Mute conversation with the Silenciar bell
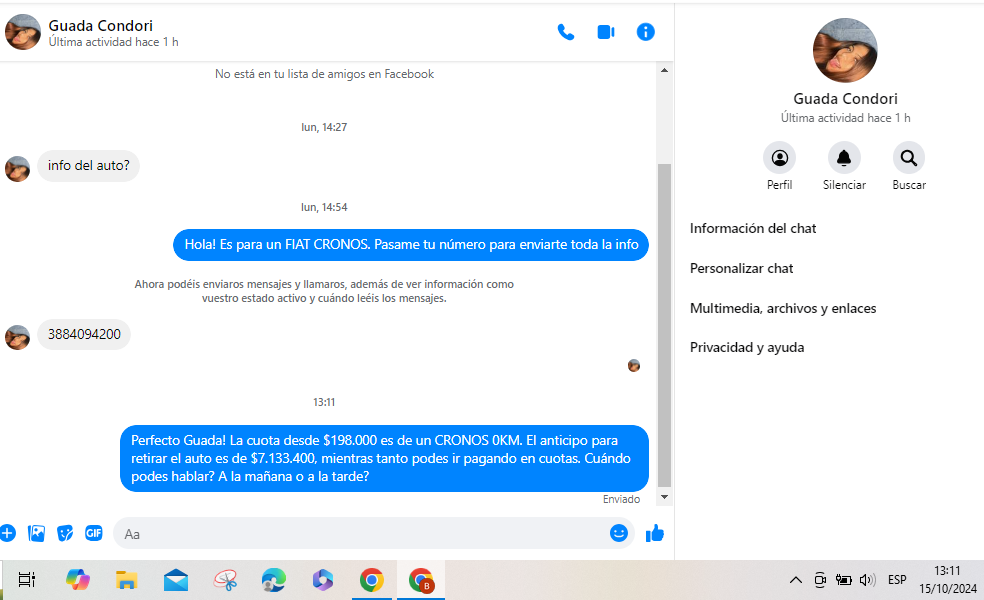The height and width of the screenshot is (600, 984). pos(844,158)
